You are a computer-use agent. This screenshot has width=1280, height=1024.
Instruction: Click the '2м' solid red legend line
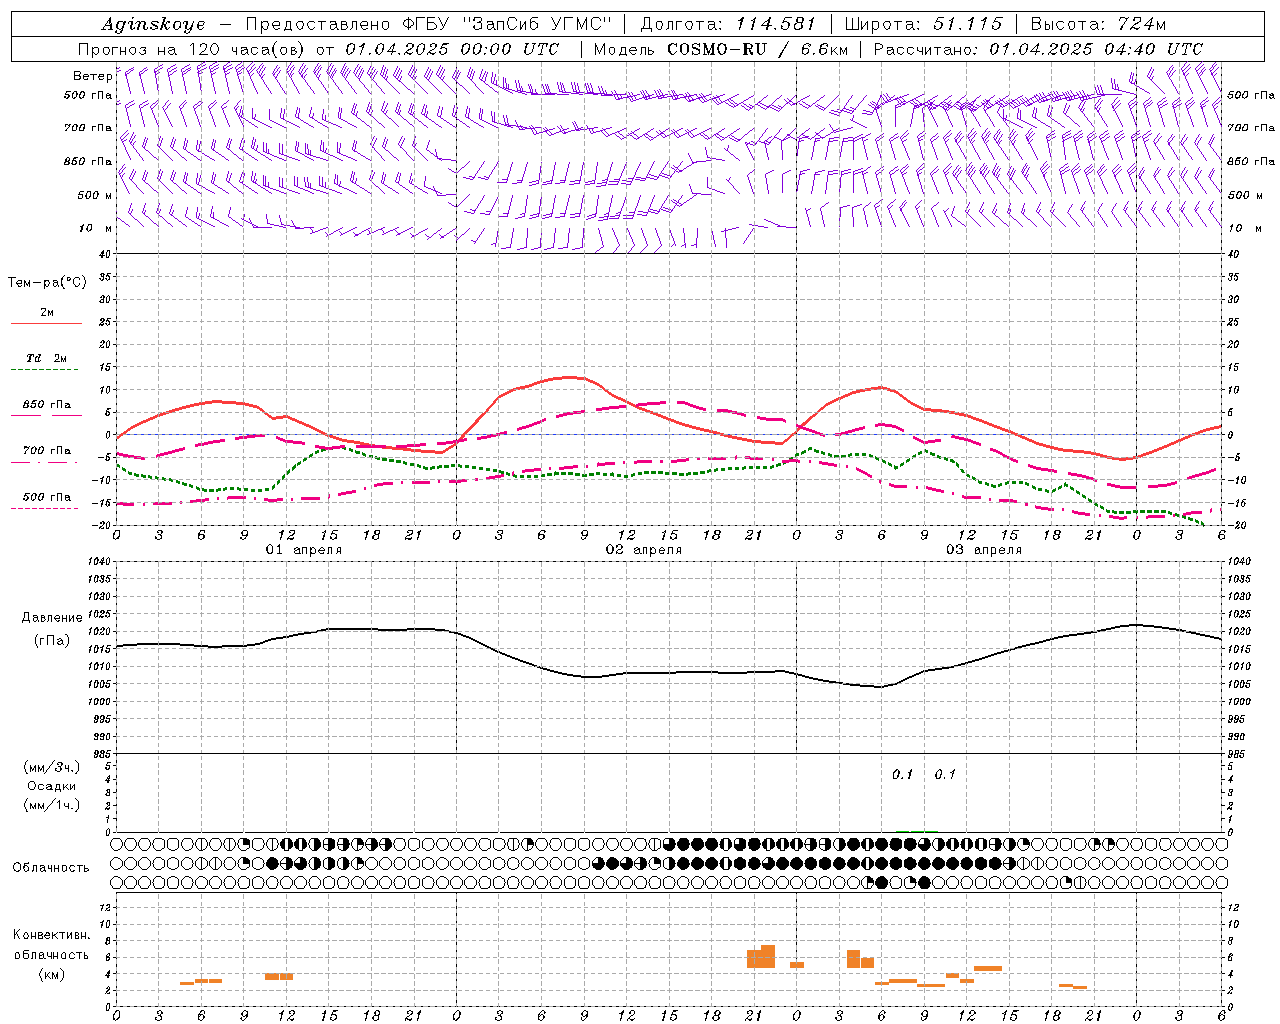click(47, 324)
